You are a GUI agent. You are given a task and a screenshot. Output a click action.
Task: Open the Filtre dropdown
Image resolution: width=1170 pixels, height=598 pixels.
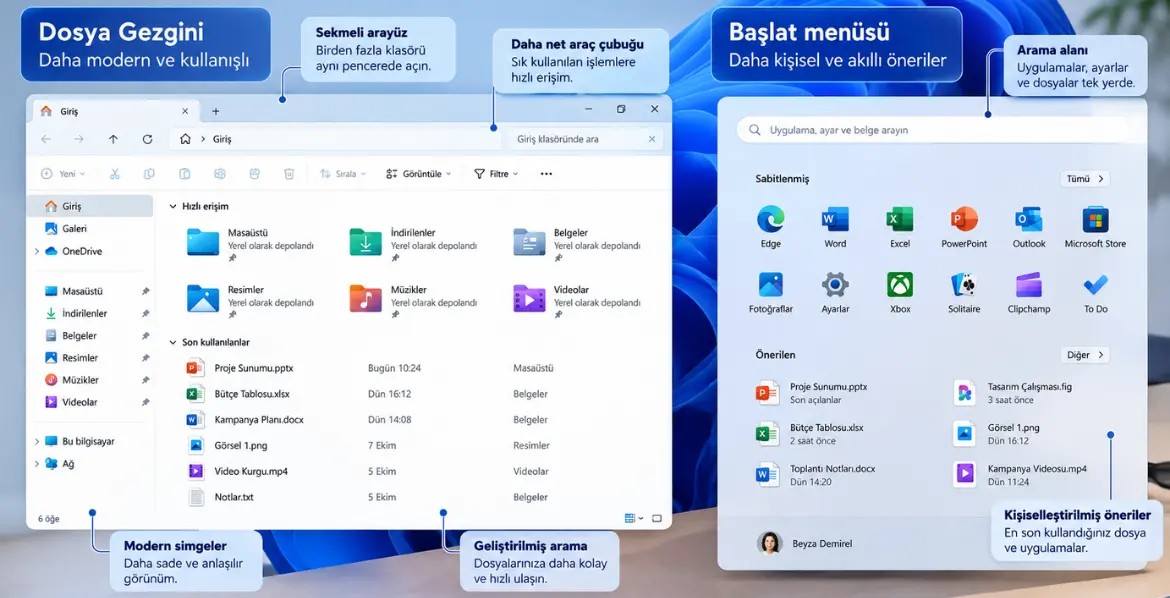496,174
